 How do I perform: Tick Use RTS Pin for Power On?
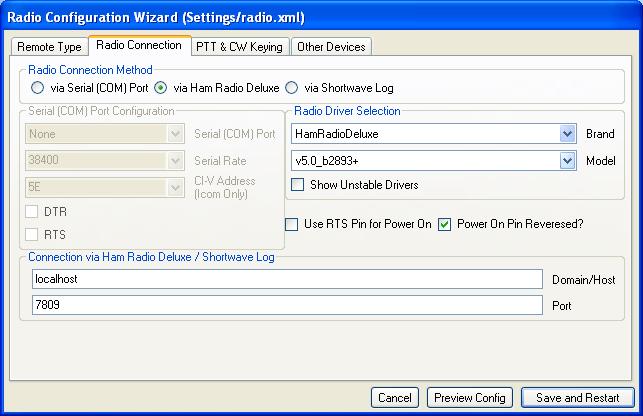click(293, 224)
